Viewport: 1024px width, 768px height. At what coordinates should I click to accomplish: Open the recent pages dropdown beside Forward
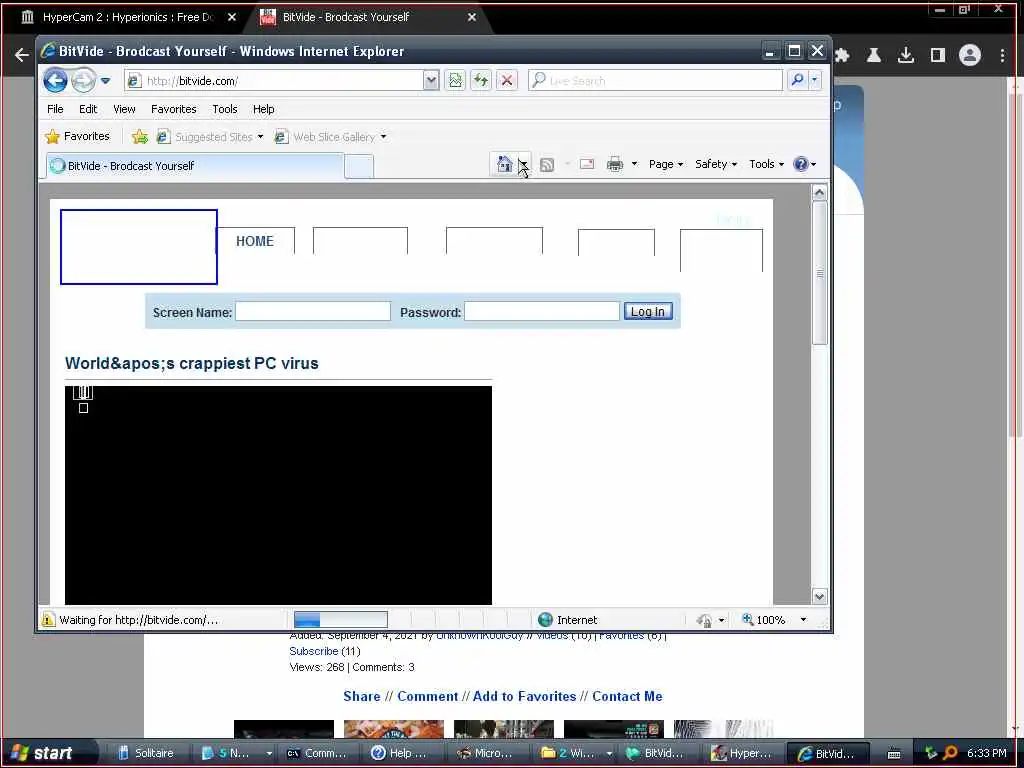[x=105, y=81]
